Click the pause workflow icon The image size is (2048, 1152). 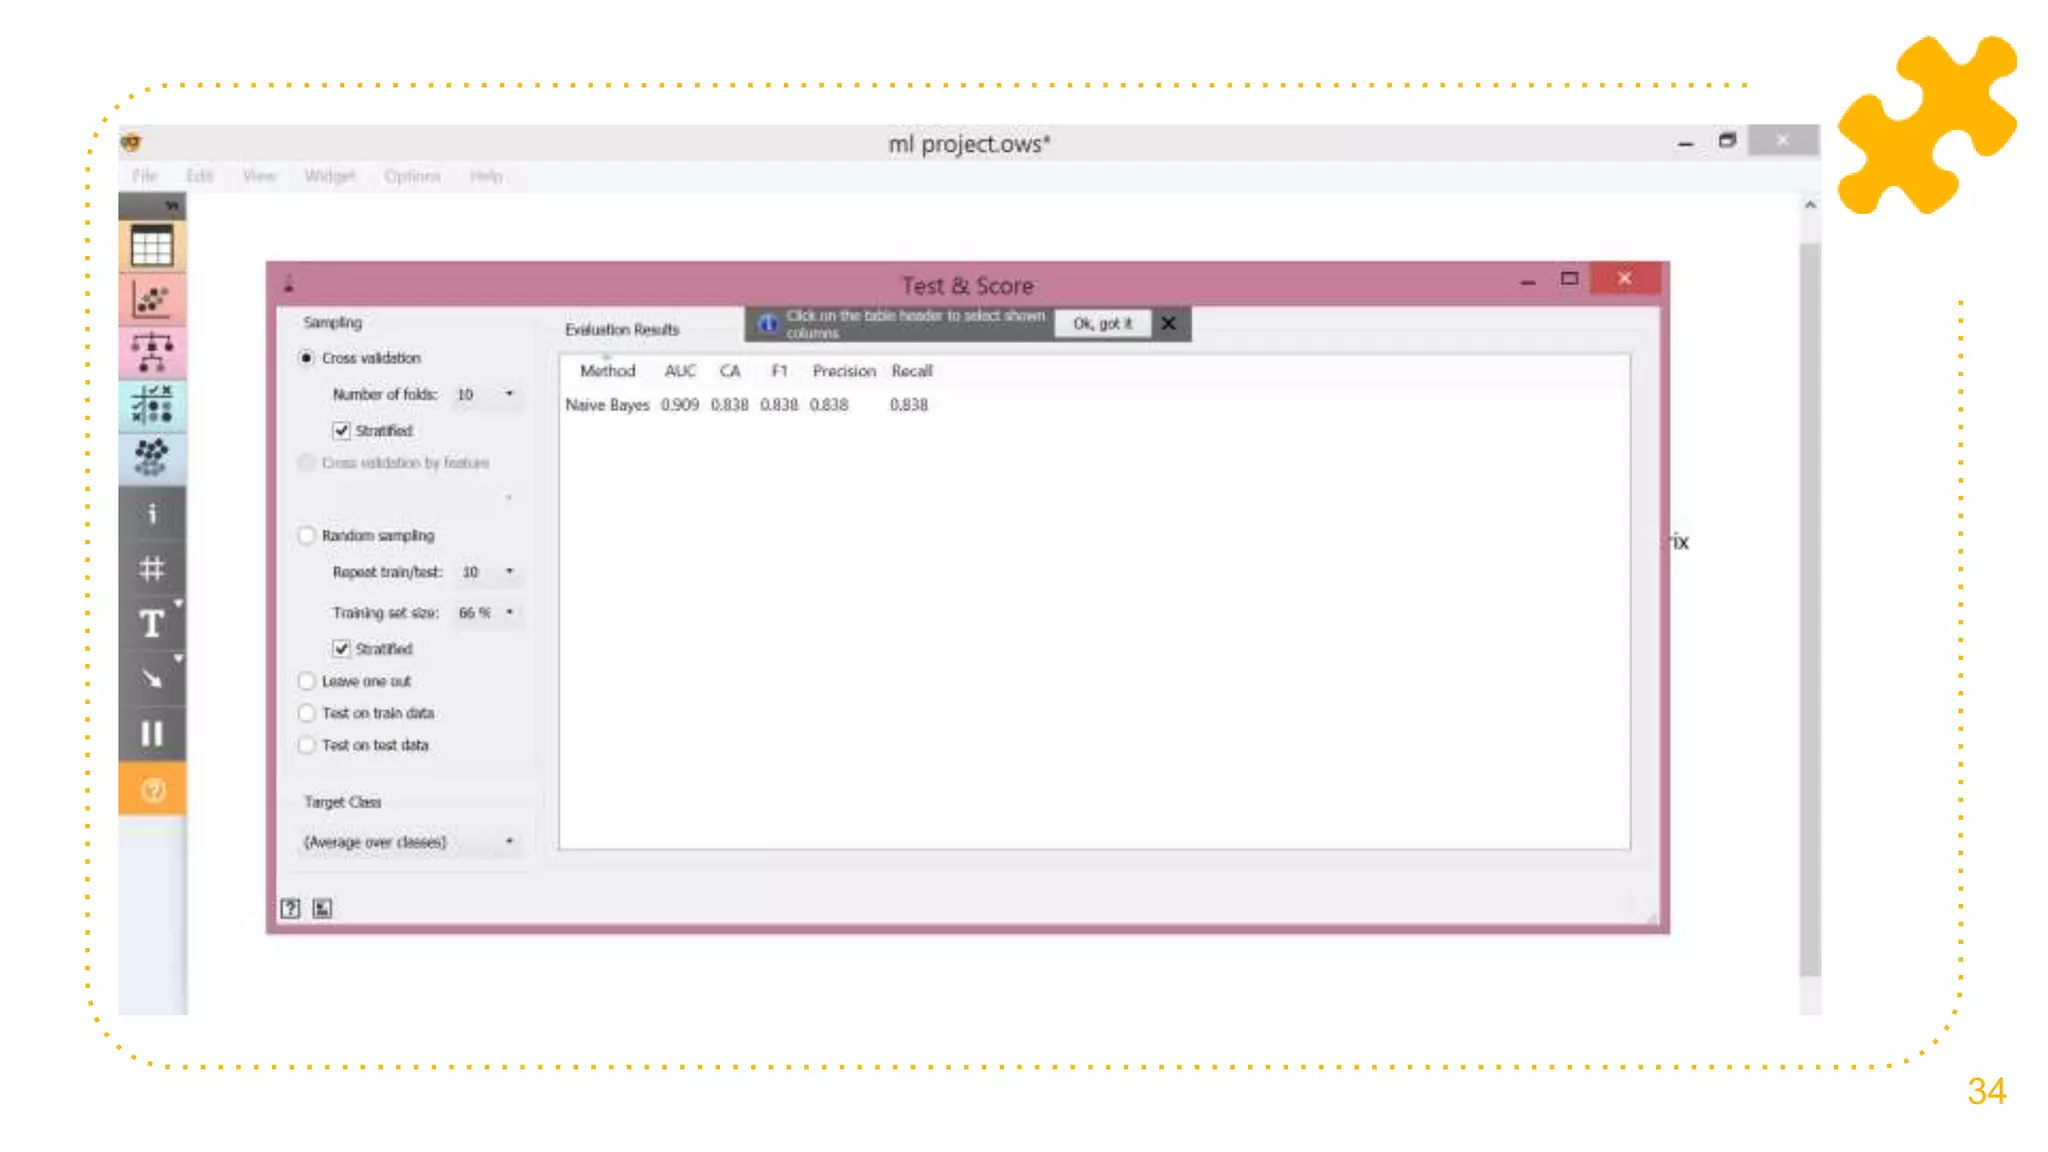point(152,734)
